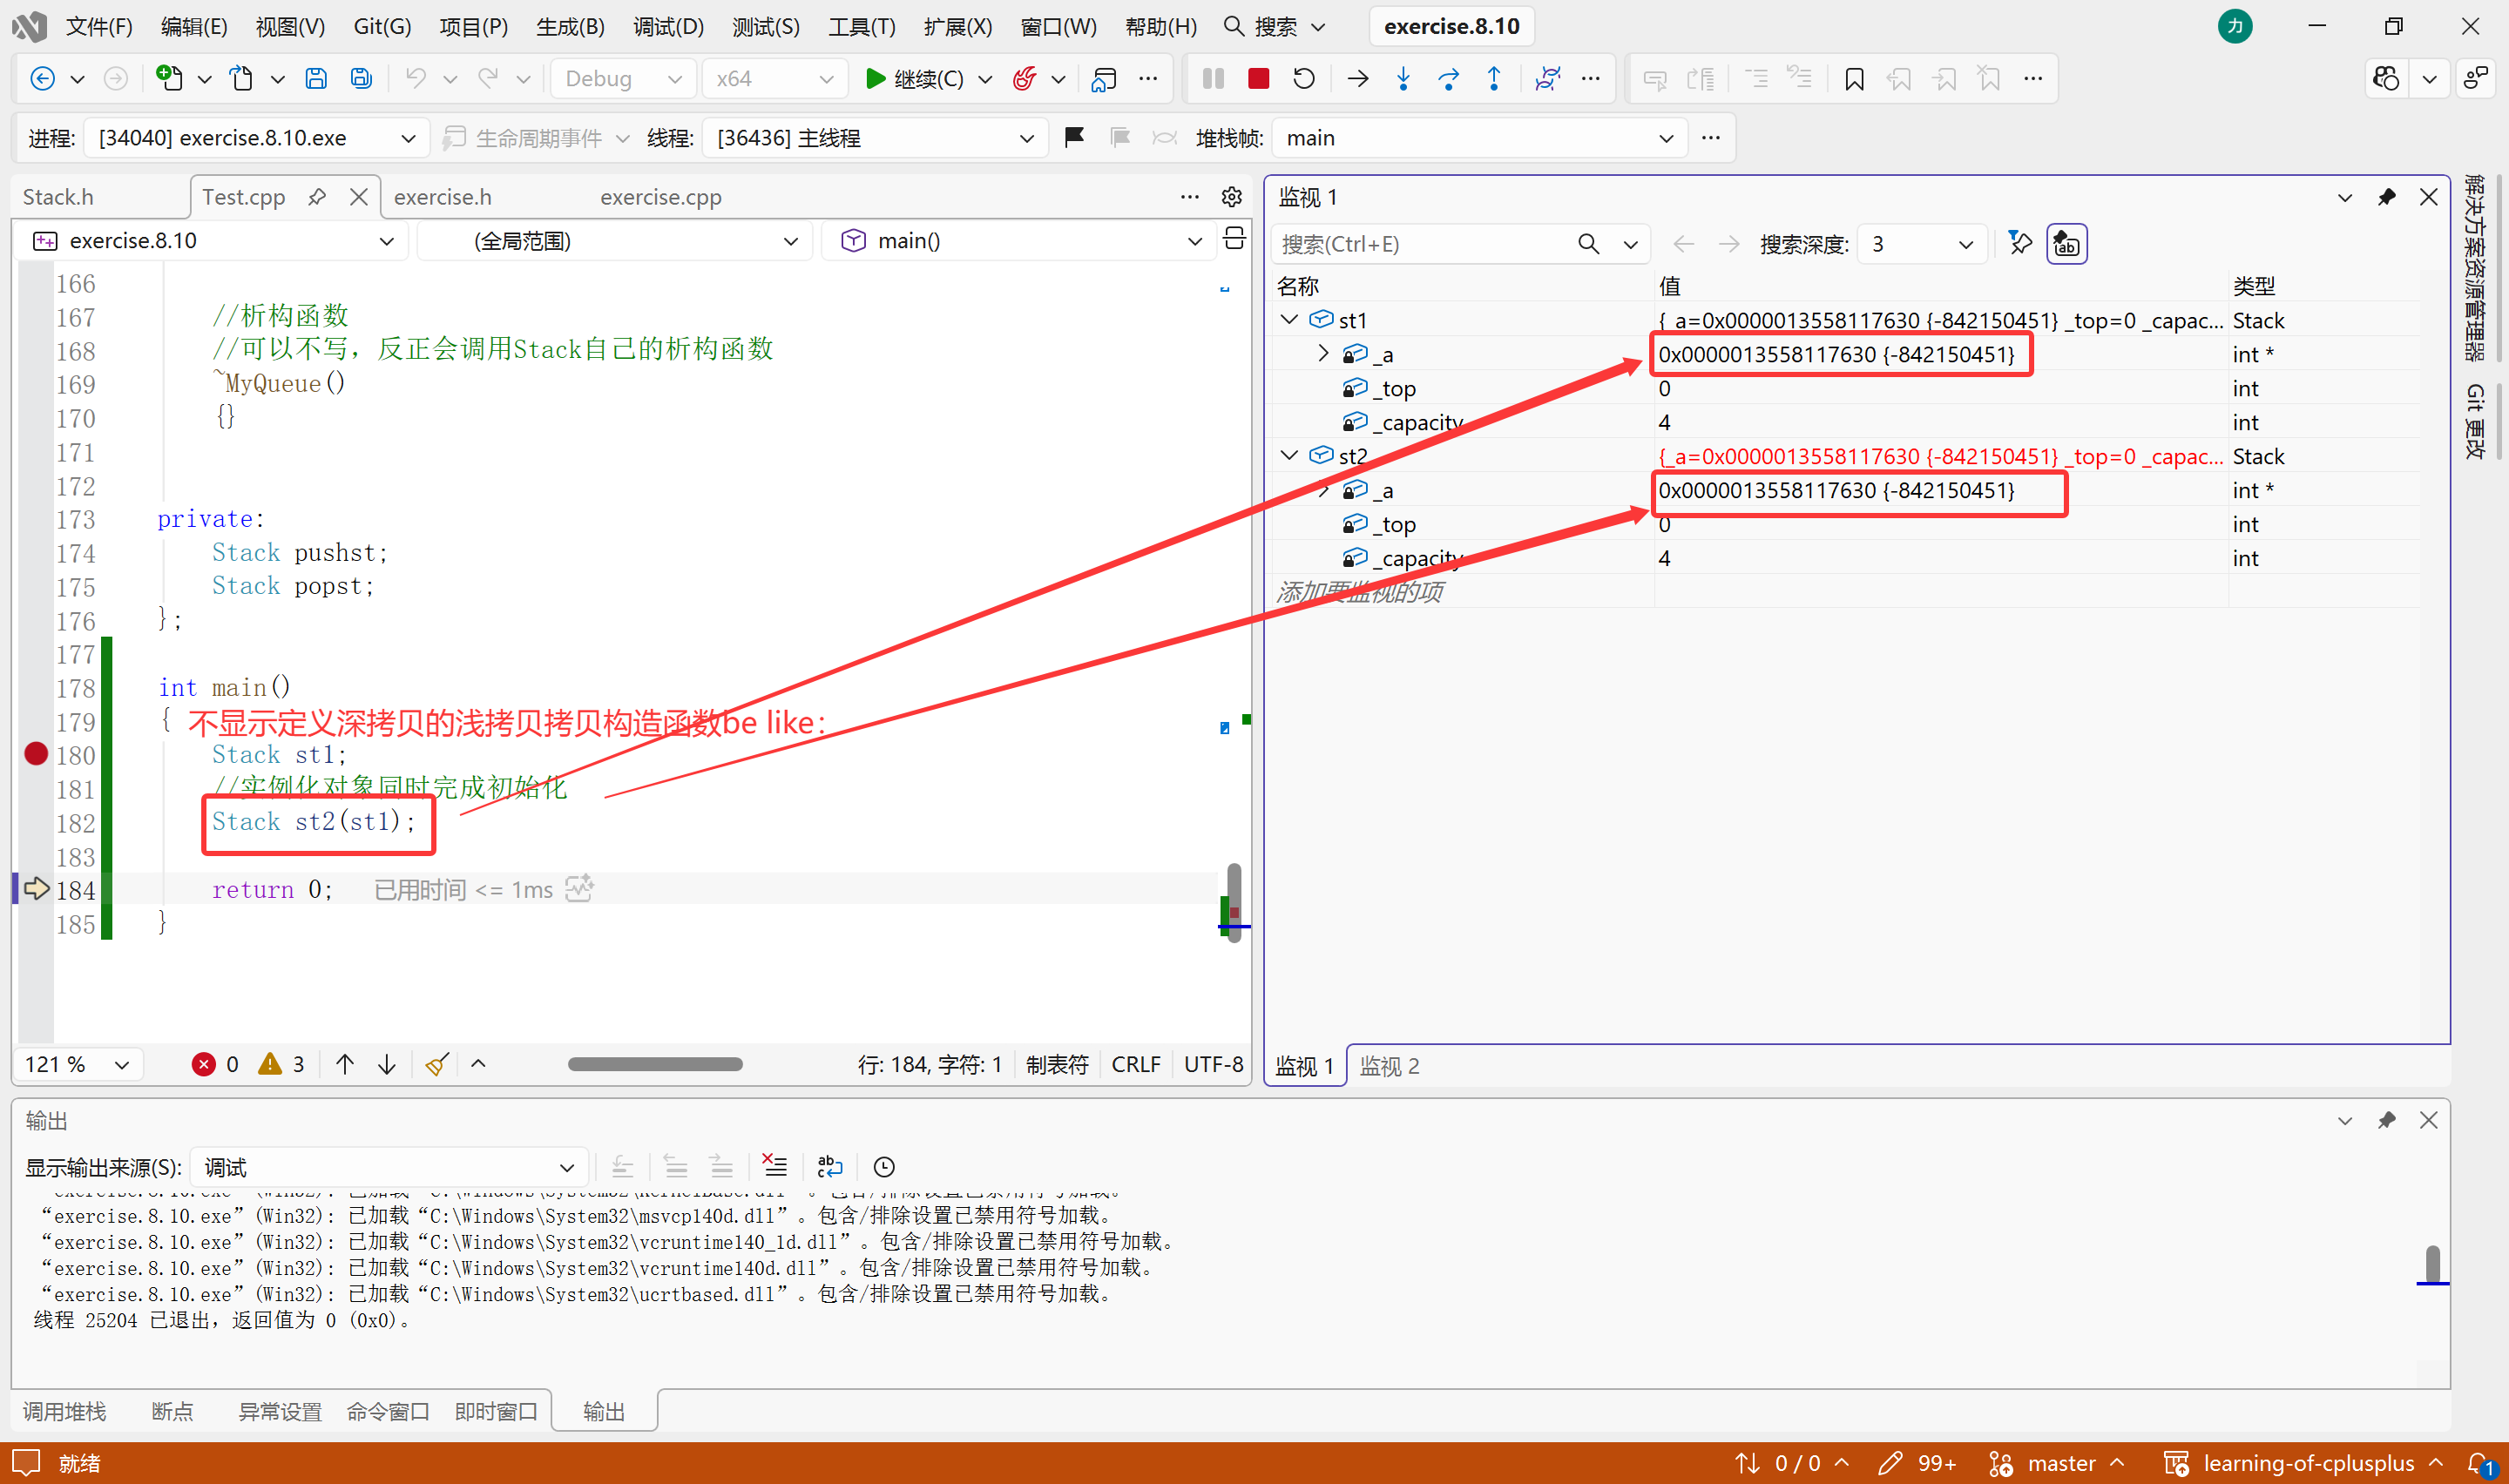Switch to the exercise.cpp tab

[x=661, y=197]
